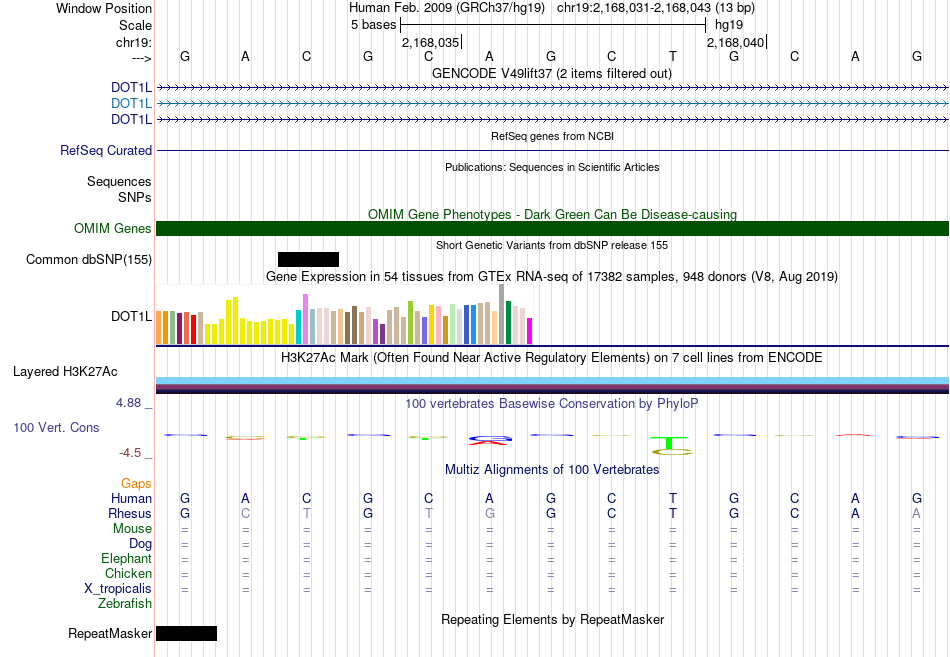
Task: Click the 5 bases scale text
Action: click(x=373, y=25)
